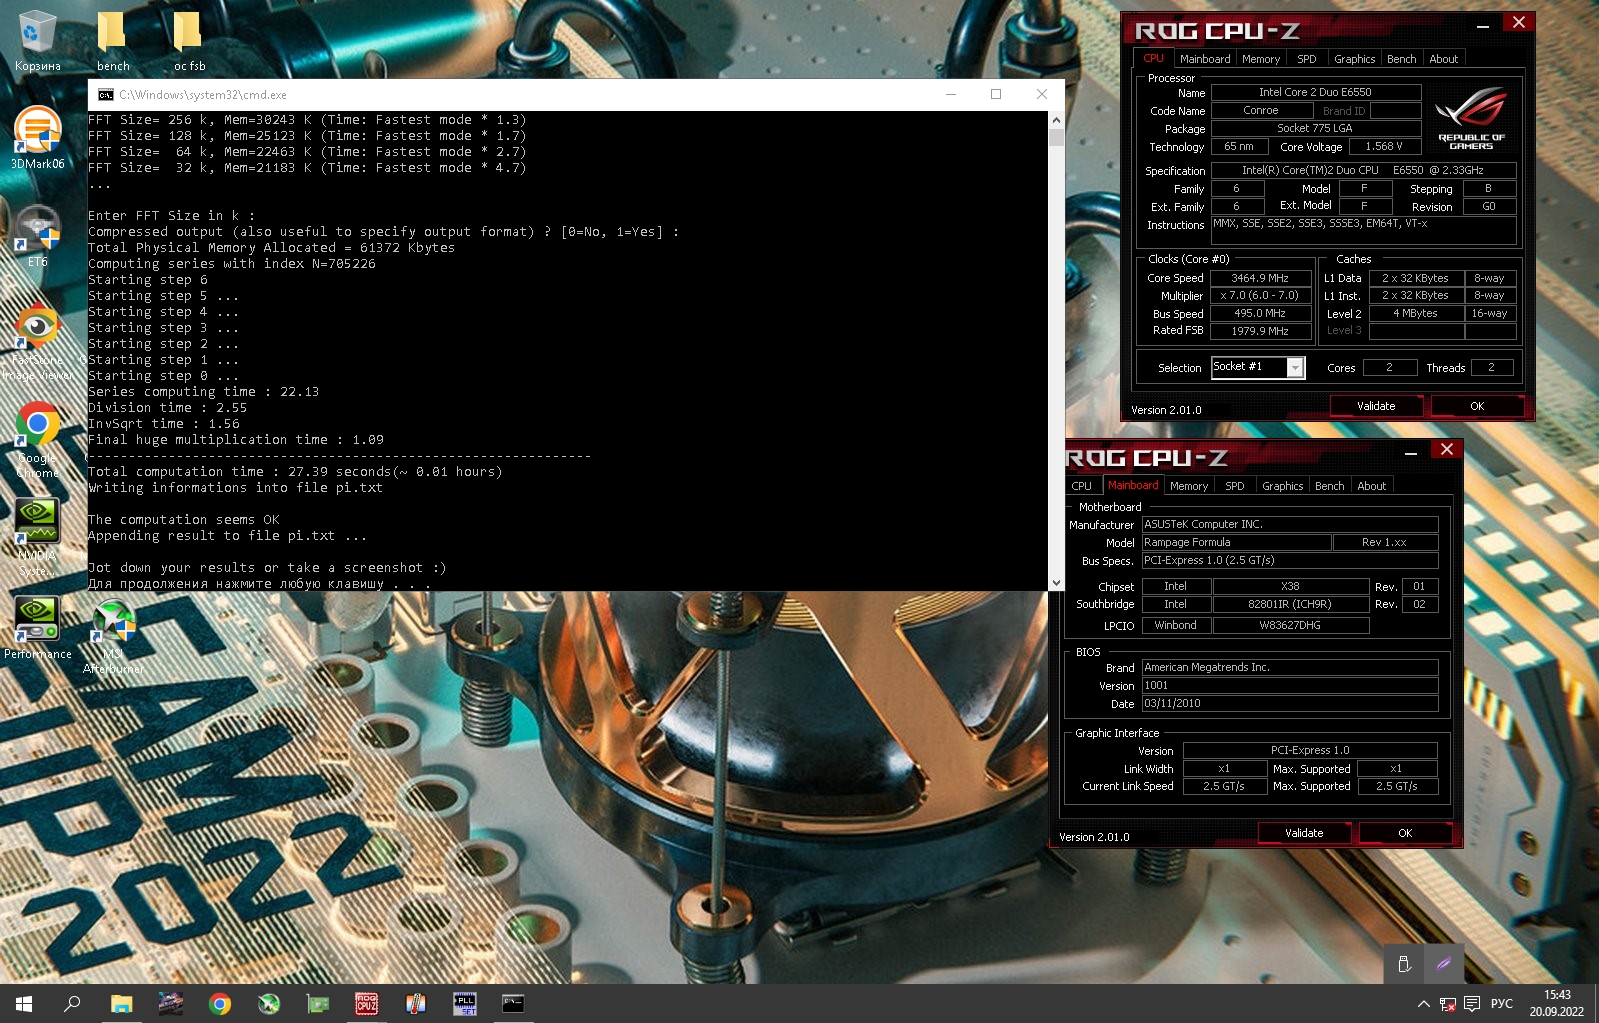Select CPU tab in lower CPU-Z window
Image resolution: width=1599 pixels, height=1023 pixels.
[x=1082, y=486]
